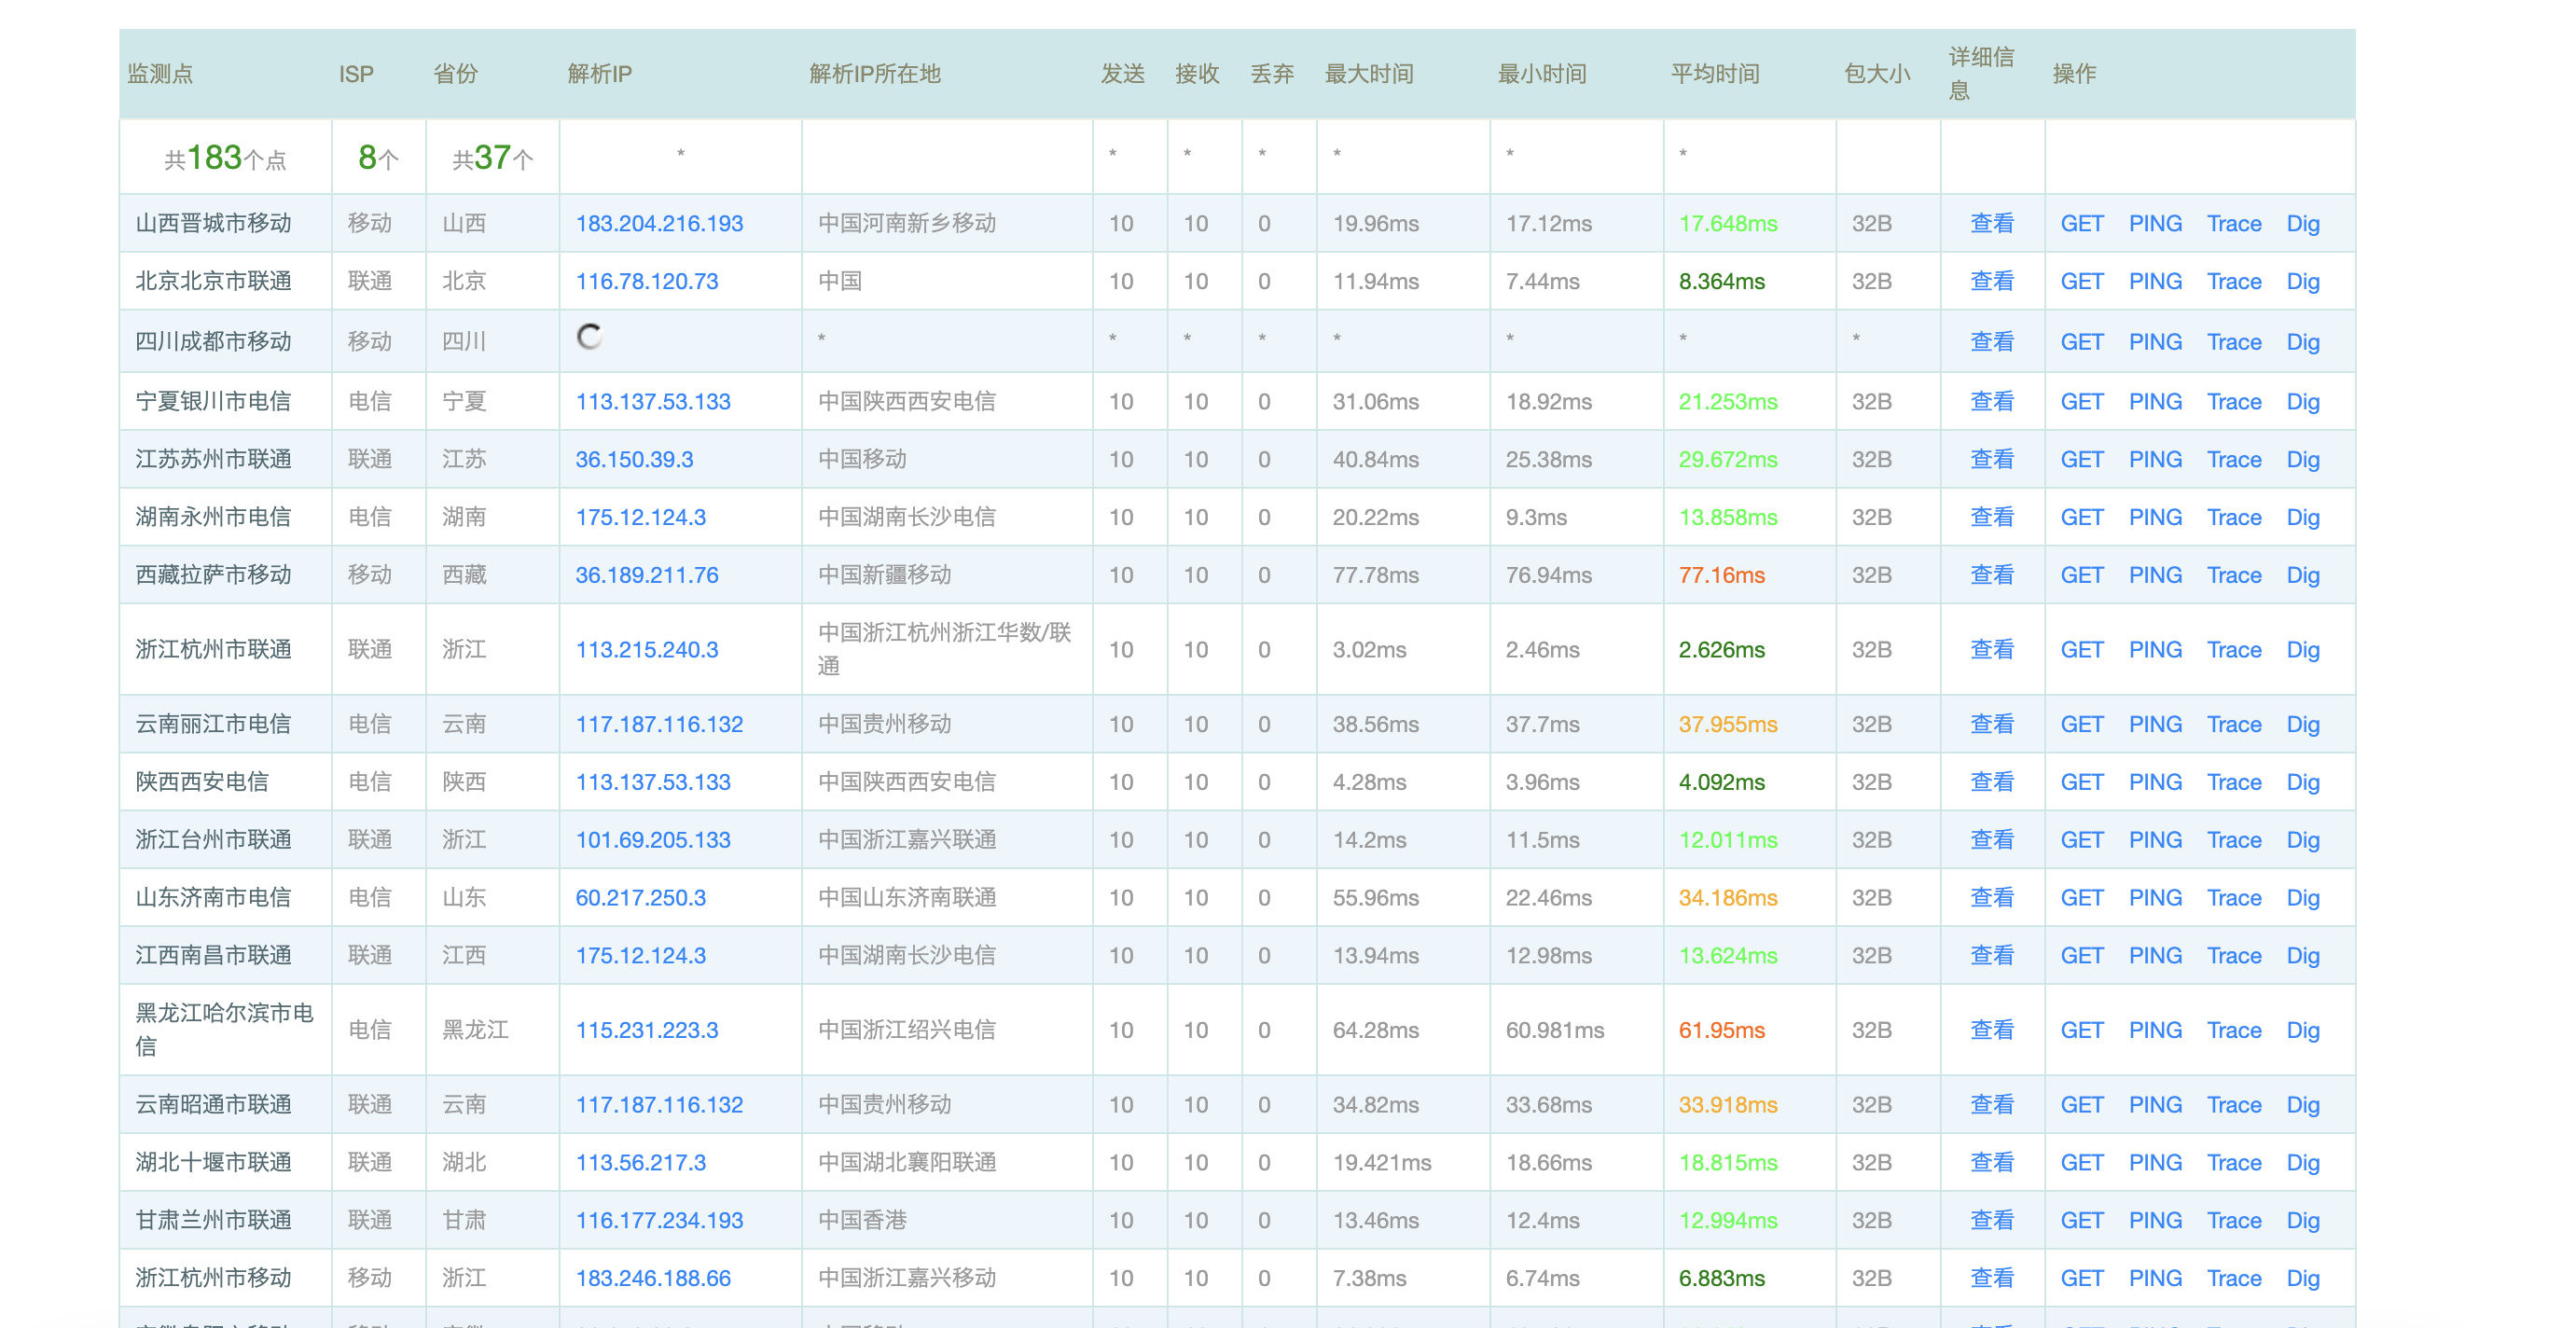Viewport: 2576px width, 1328px height.
Task: Open IP link 113.215.240.3
Action: [646, 649]
